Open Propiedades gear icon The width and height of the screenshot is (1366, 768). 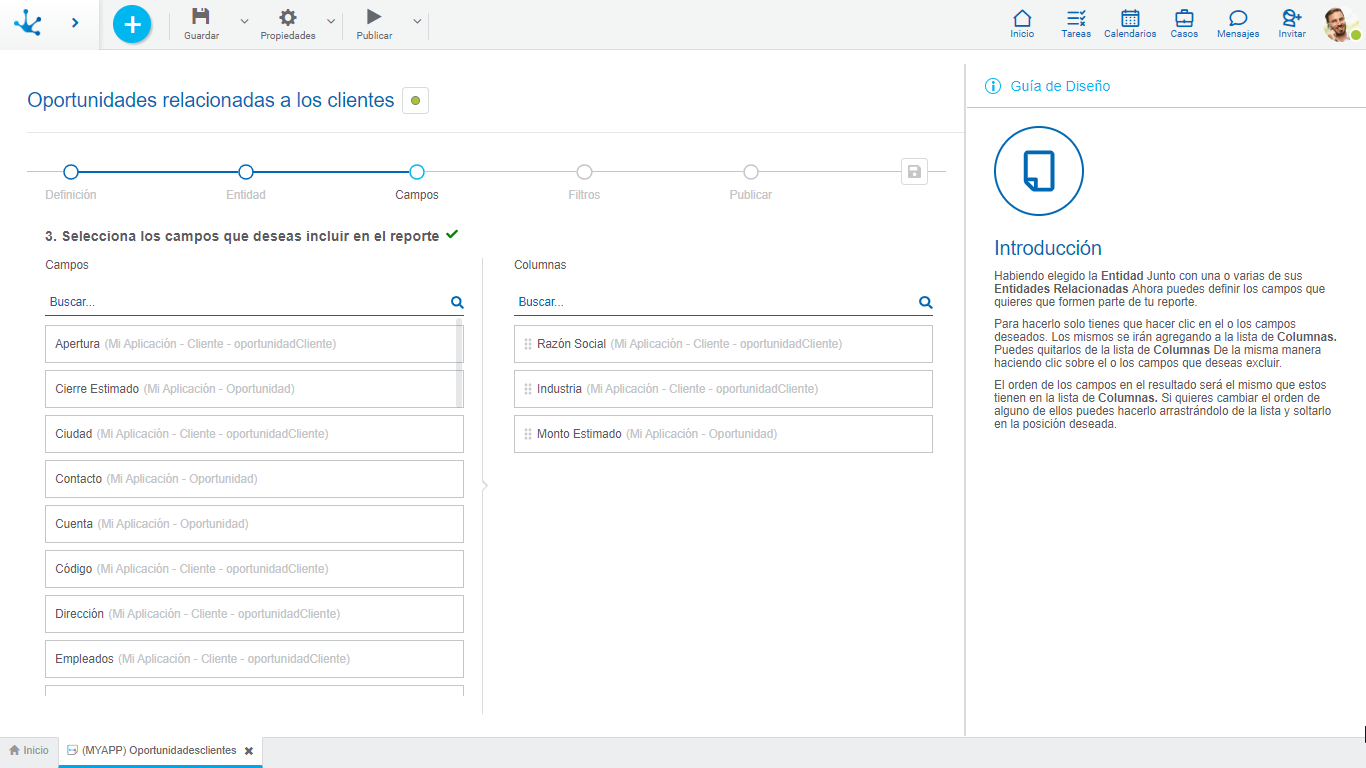point(288,17)
